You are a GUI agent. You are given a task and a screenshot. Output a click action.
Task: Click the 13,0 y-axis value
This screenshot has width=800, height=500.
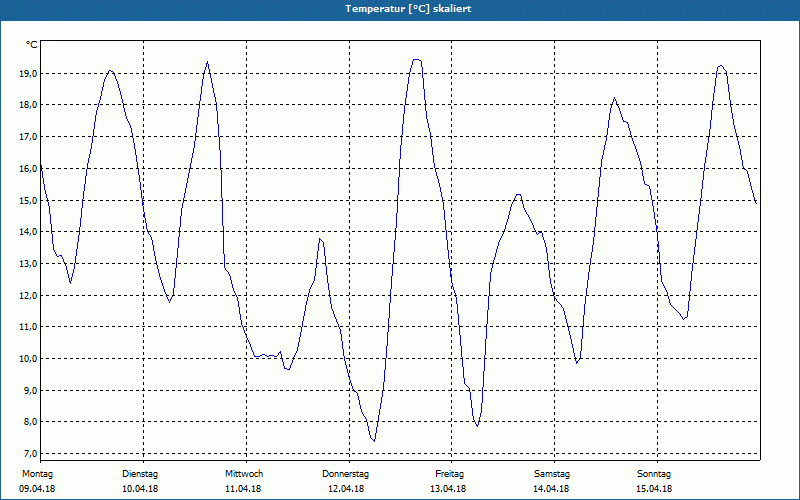(28, 264)
